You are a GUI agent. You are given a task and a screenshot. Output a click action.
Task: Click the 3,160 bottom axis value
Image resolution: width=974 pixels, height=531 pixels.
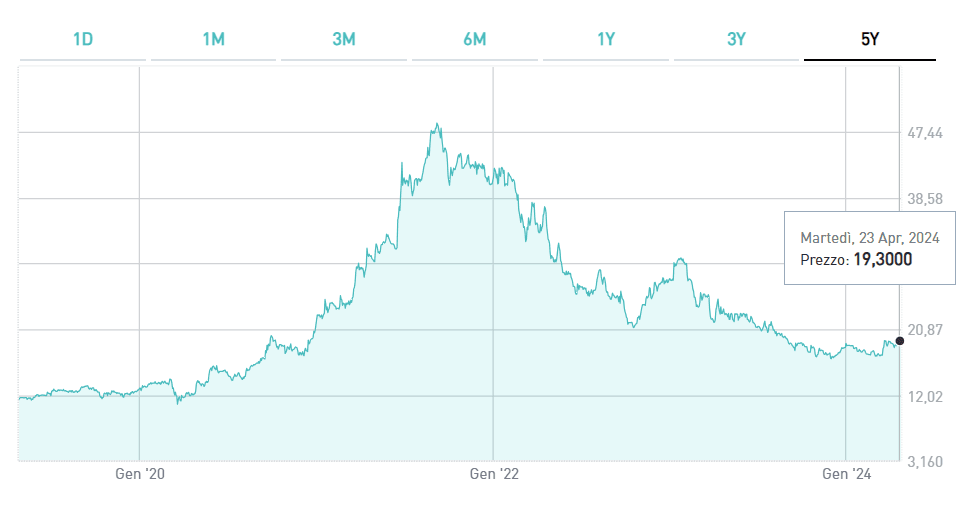point(925,462)
